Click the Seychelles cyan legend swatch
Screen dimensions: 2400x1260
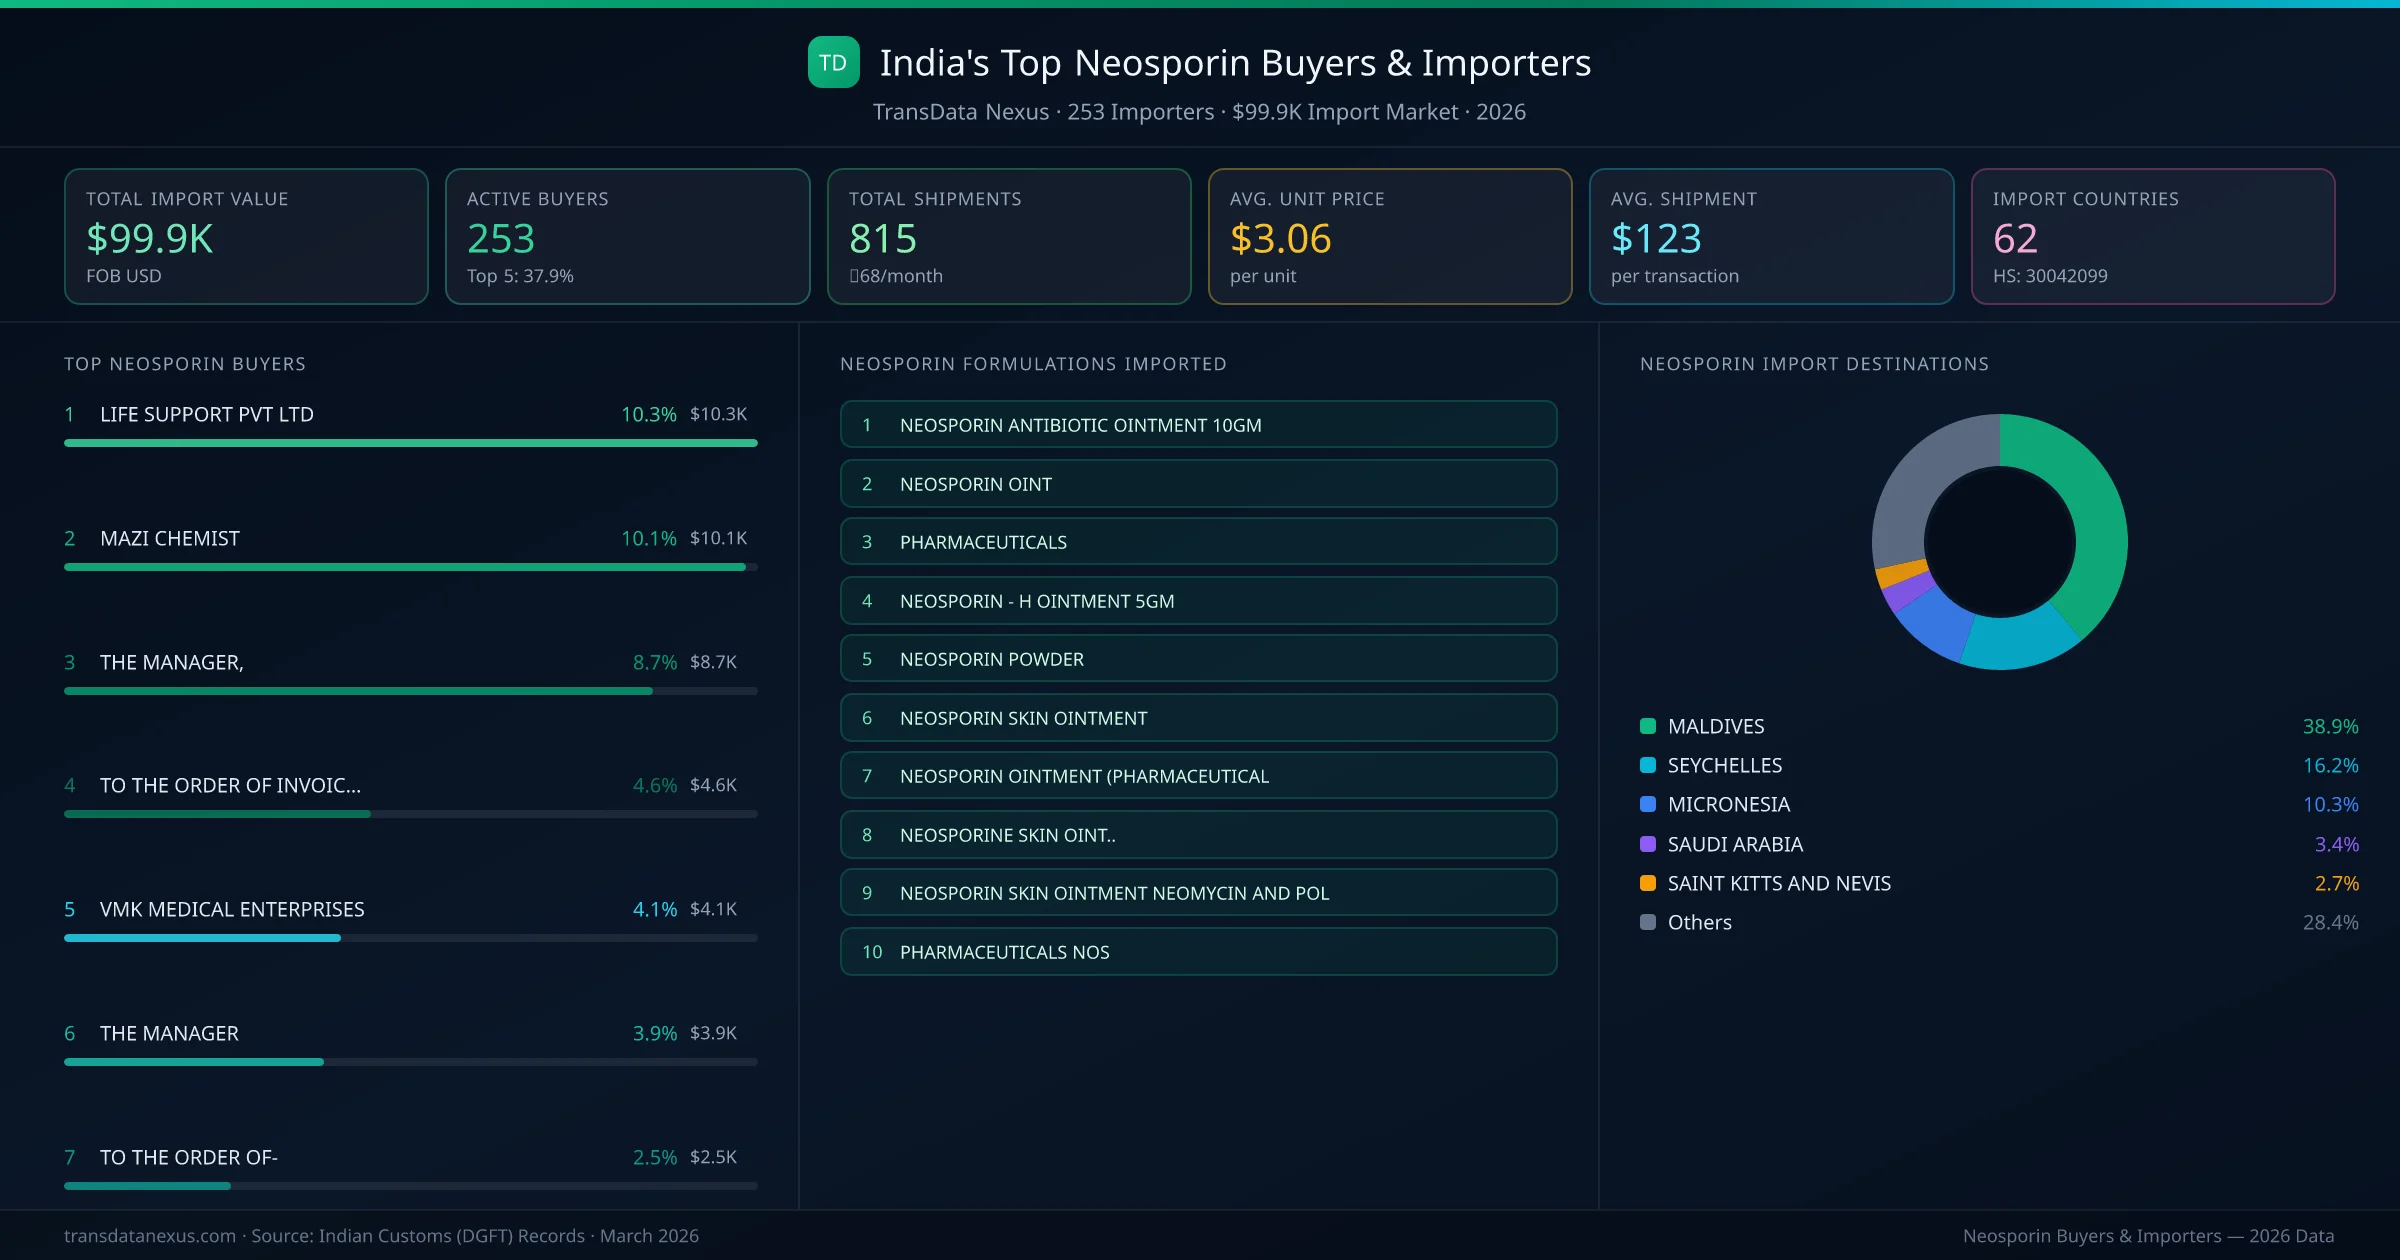pyautogui.click(x=1648, y=765)
